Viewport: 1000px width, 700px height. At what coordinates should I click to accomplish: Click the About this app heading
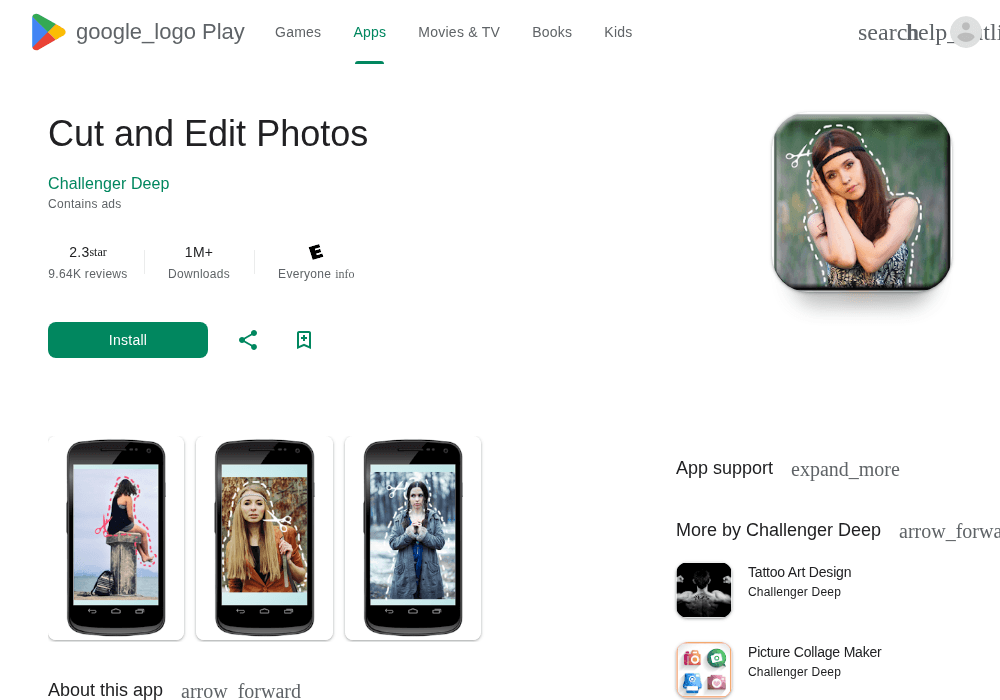[105, 690]
